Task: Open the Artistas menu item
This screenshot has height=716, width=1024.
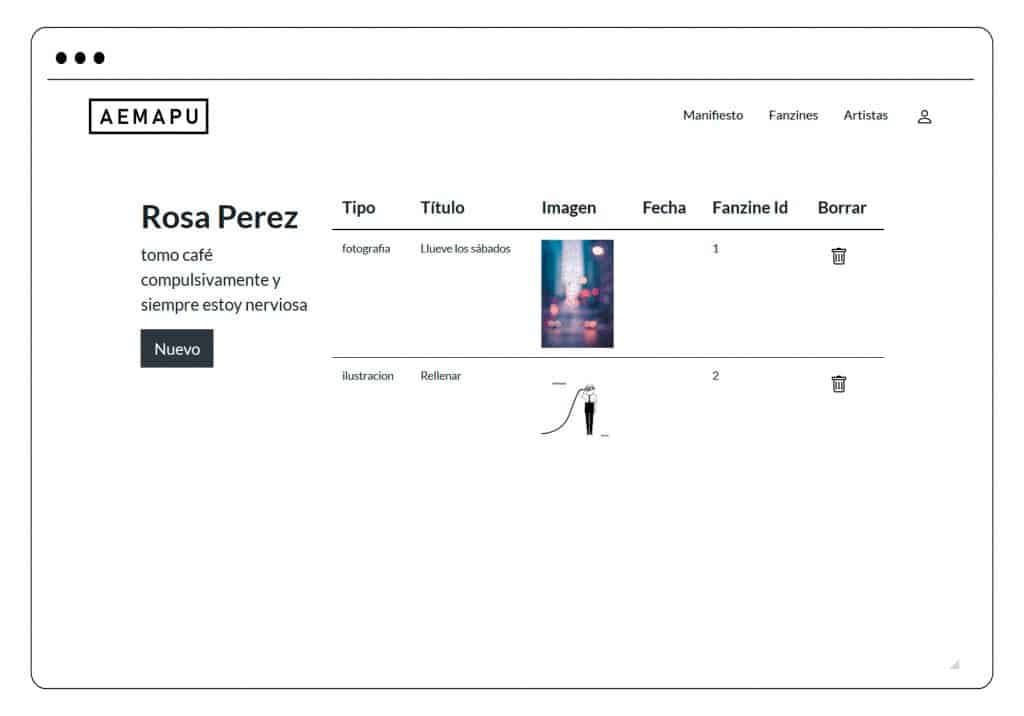Action: tap(865, 115)
